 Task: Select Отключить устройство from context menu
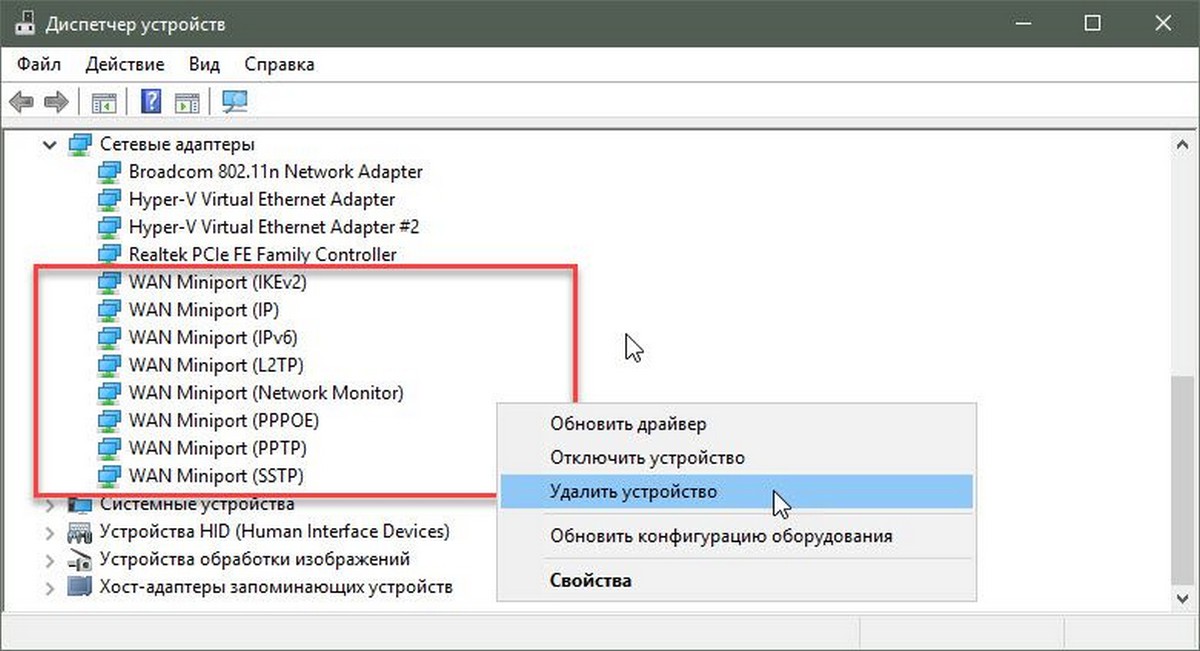[648, 458]
